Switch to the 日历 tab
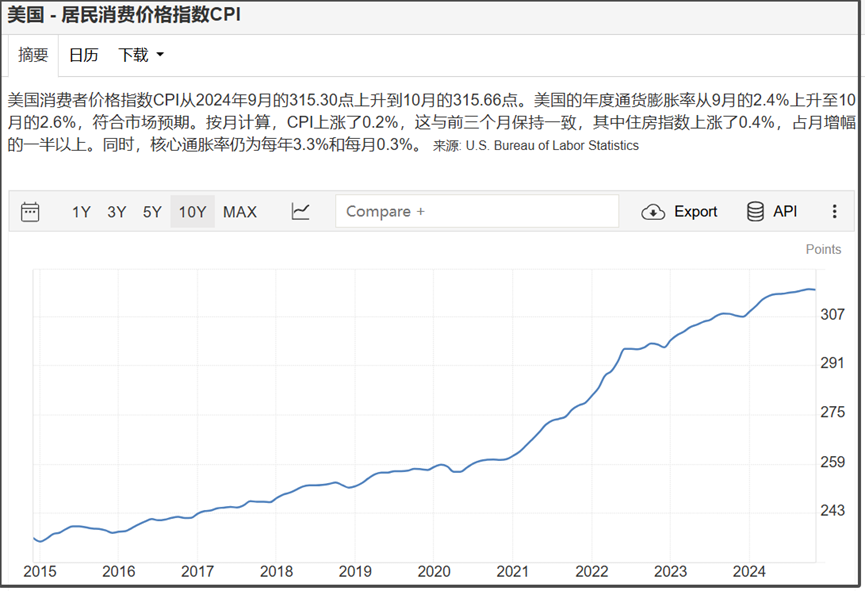The width and height of the screenshot is (865, 591). tap(83, 55)
